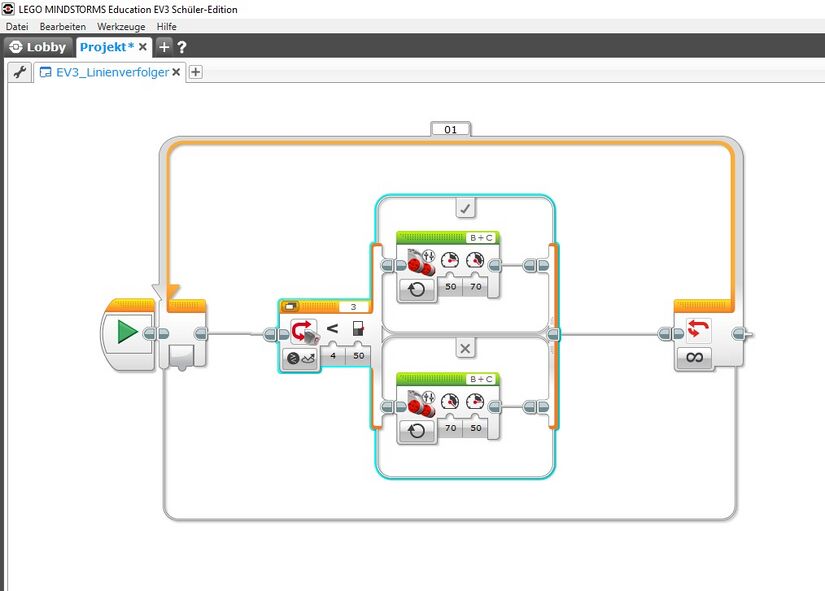Click the loop name field labeled 01
The width and height of the screenshot is (825, 591).
point(450,130)
